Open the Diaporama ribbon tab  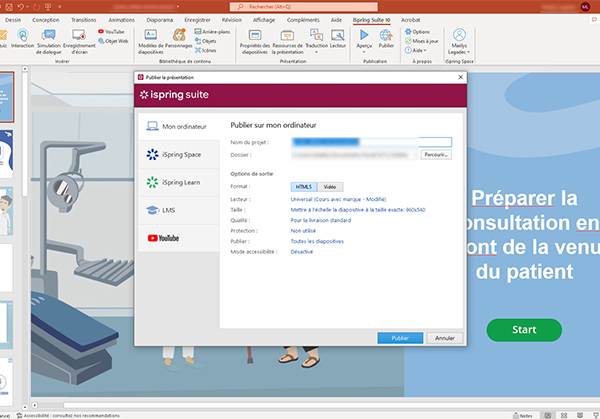160,20
